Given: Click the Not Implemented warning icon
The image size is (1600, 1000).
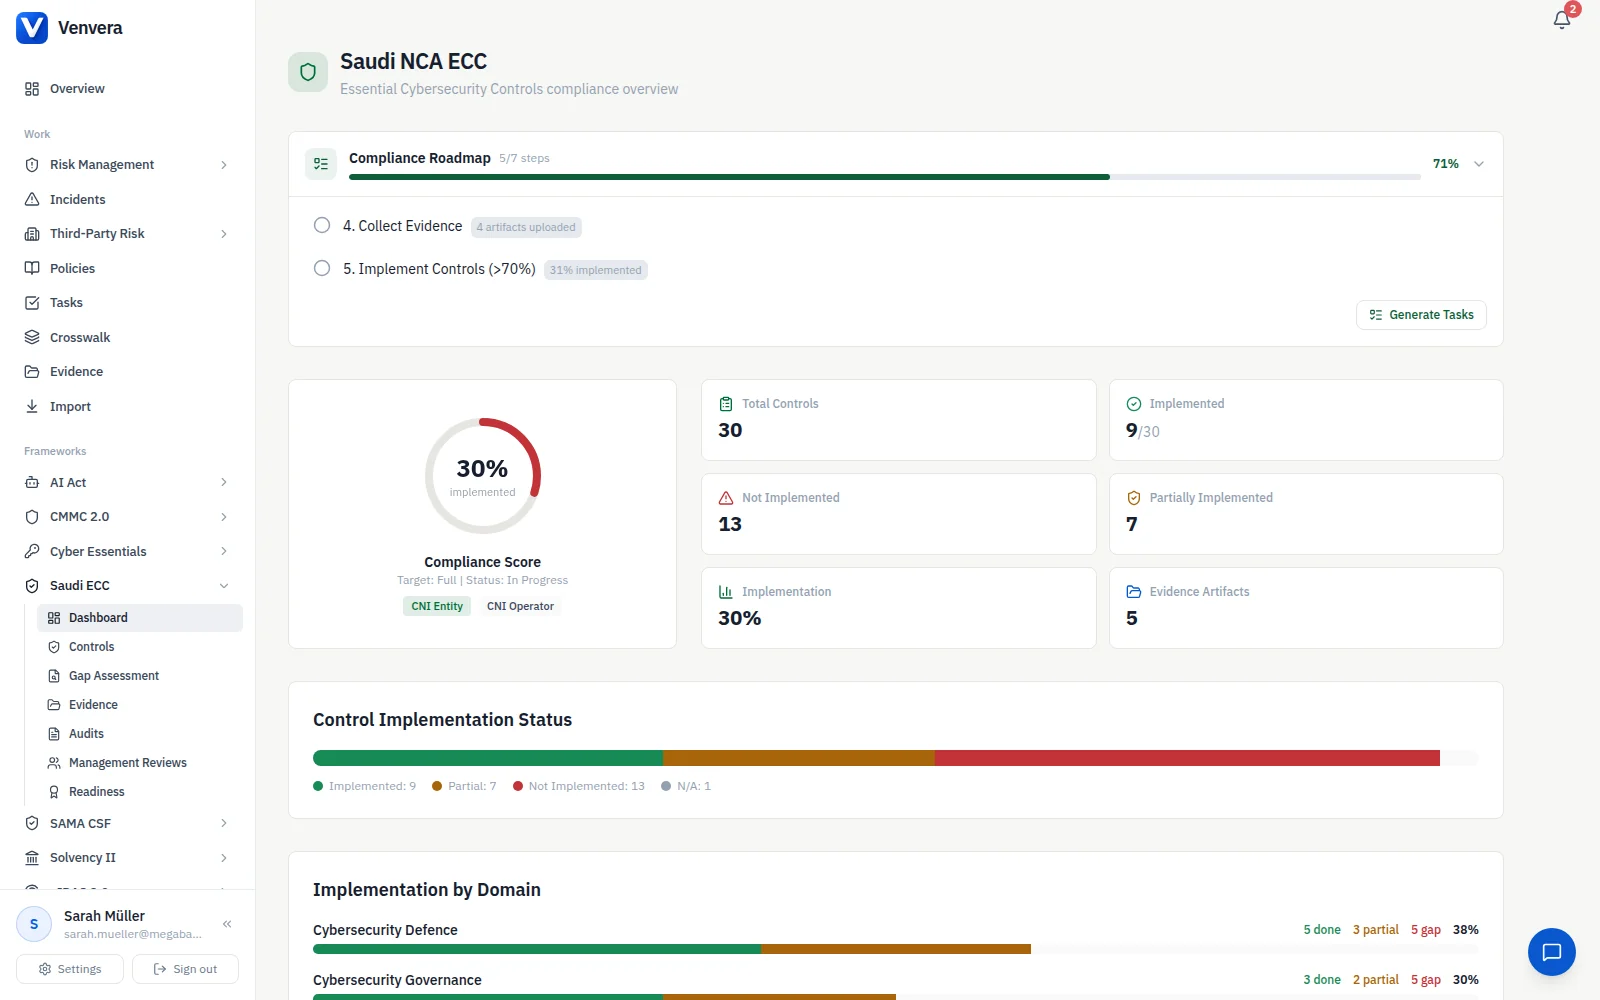Looking at the screenshot, I should click(x=726, y=498).
